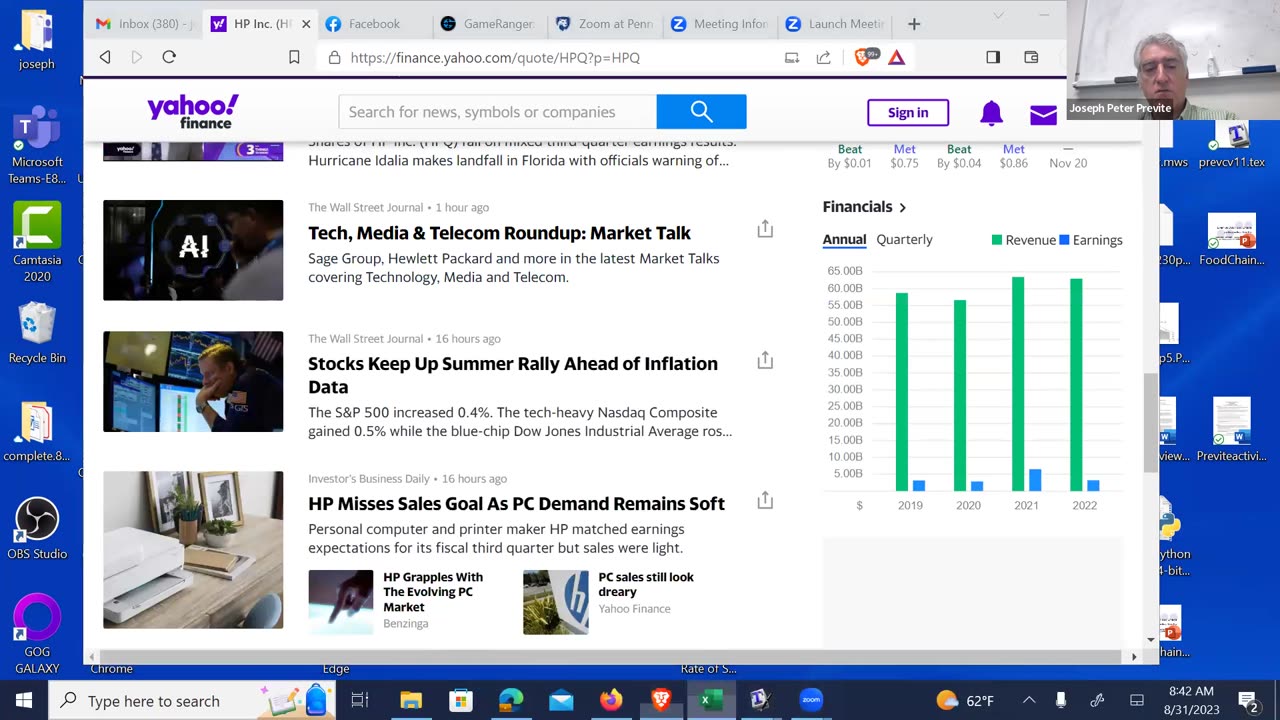Toggle browser sidebar panel icon
Image resolution: width=1280 pixels, height=720 pixels.
pos(993,57)
